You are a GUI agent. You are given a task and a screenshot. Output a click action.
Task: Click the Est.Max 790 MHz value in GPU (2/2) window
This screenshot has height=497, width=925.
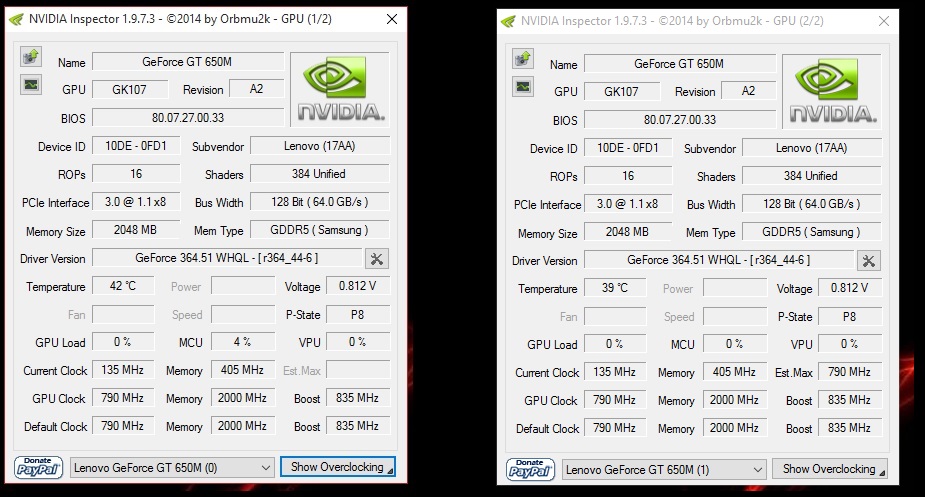click(849, 372)
